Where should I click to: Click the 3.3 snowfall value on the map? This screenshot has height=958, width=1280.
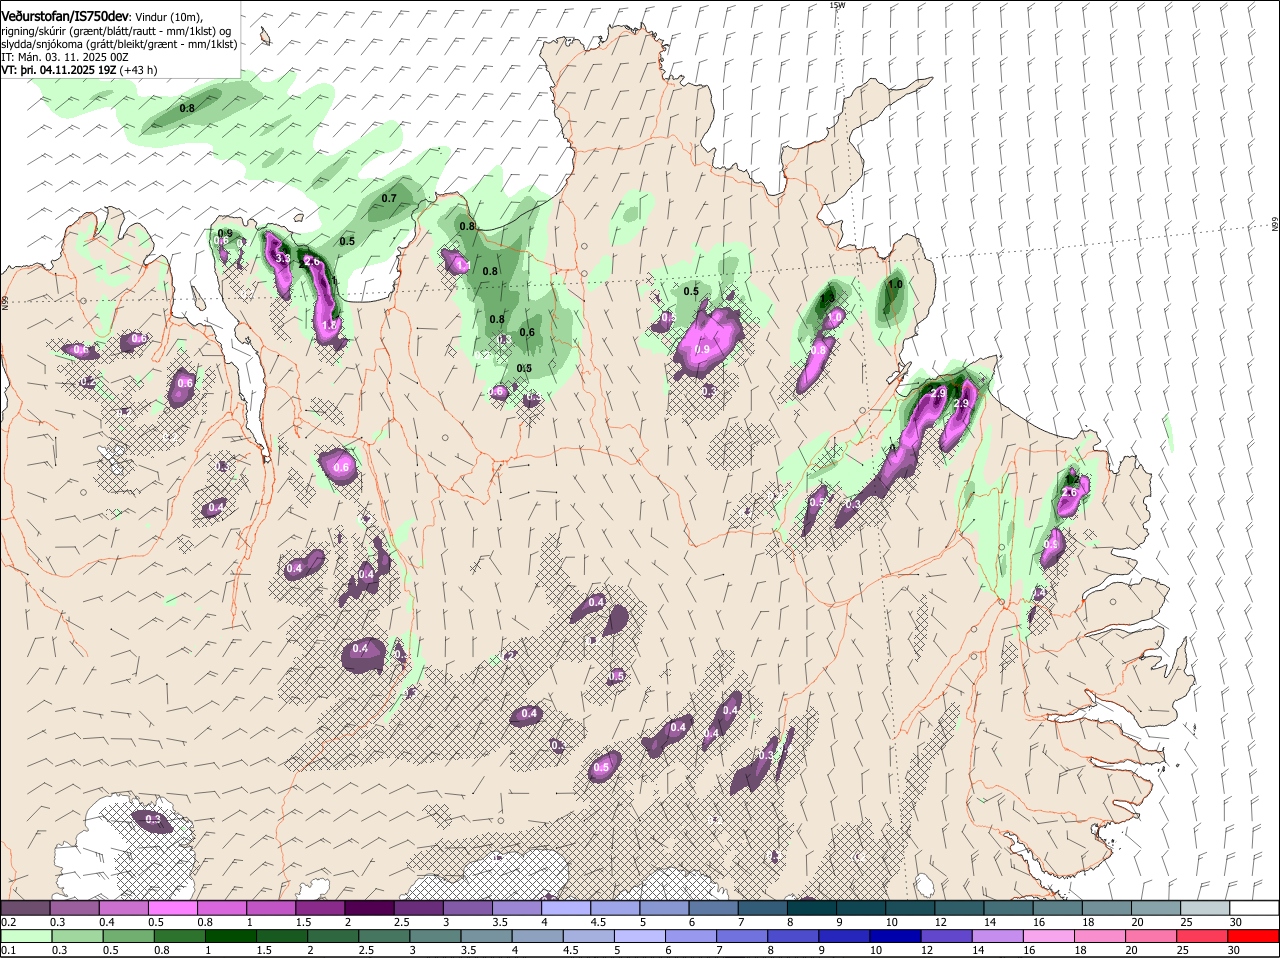[x=282, y=258]
